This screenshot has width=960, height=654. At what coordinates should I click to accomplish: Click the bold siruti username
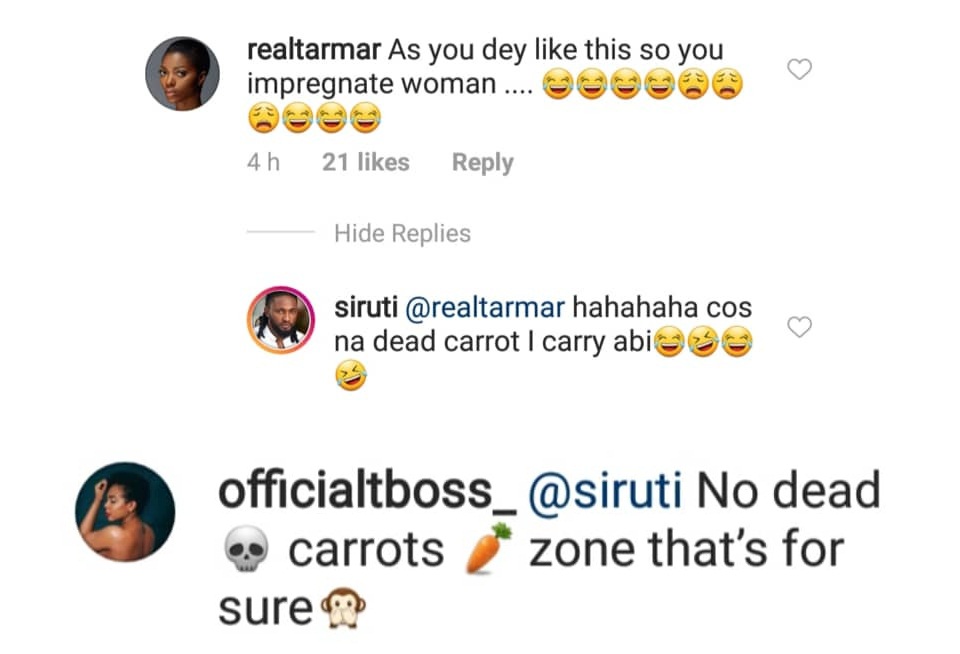coord(365,308)
